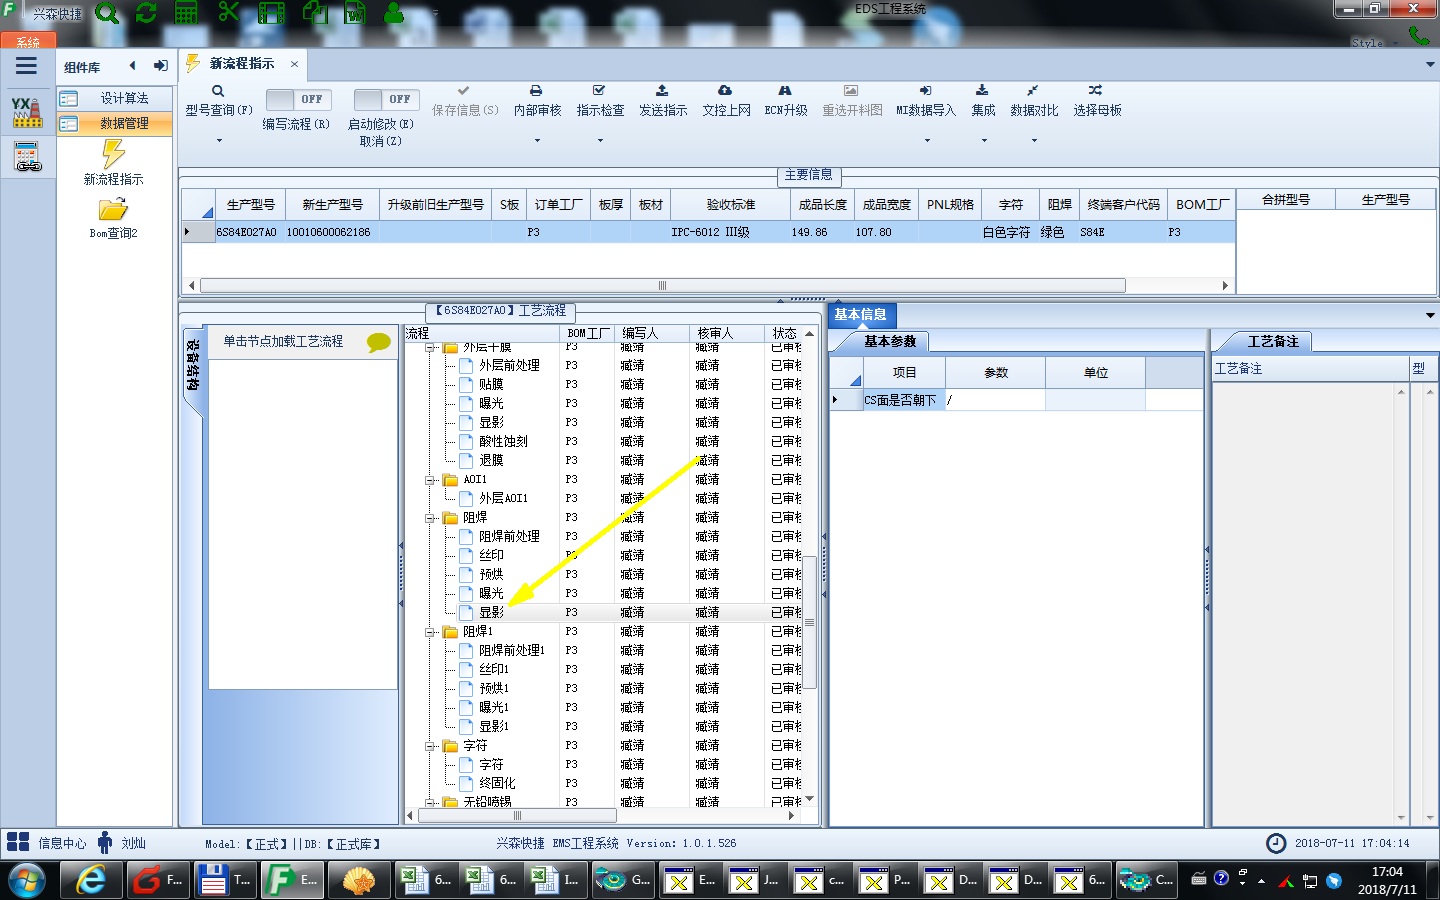Image resolution: width=1440 pixels, height=900 pixels.
Task: Click 内部审核 print icon button
Action: coord(537,101)
